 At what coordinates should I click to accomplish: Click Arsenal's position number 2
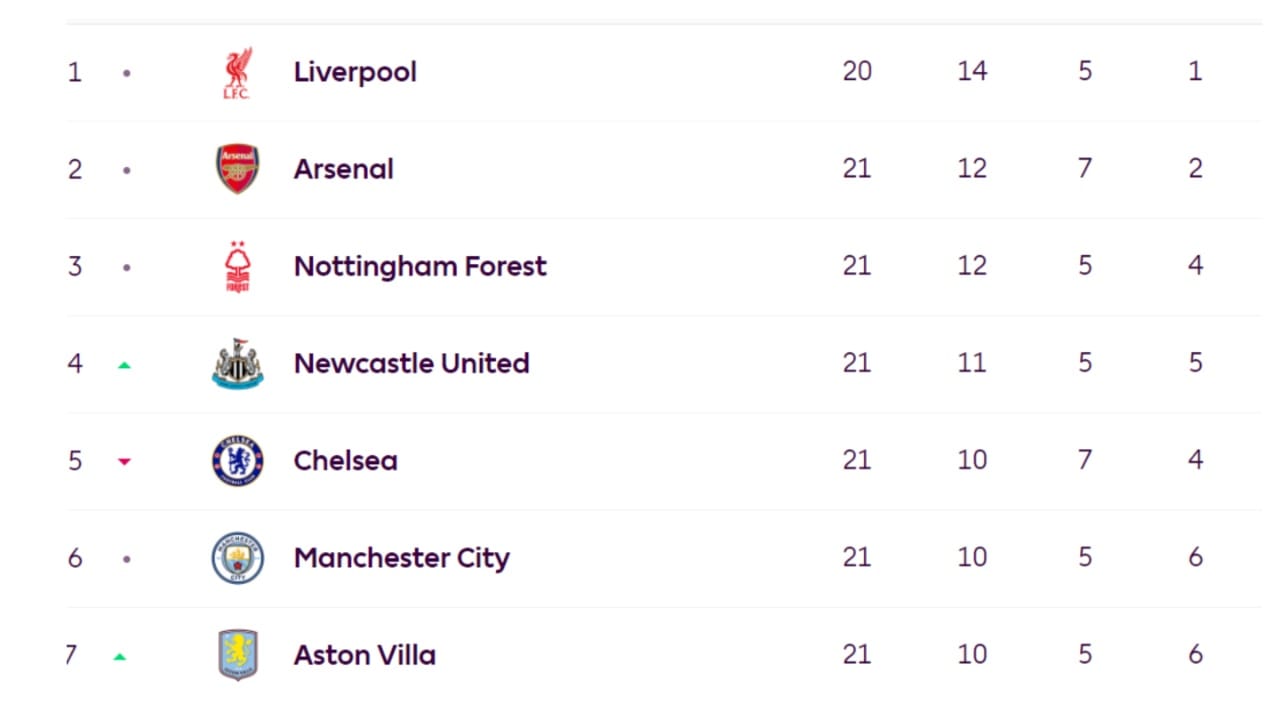(75, 169)
